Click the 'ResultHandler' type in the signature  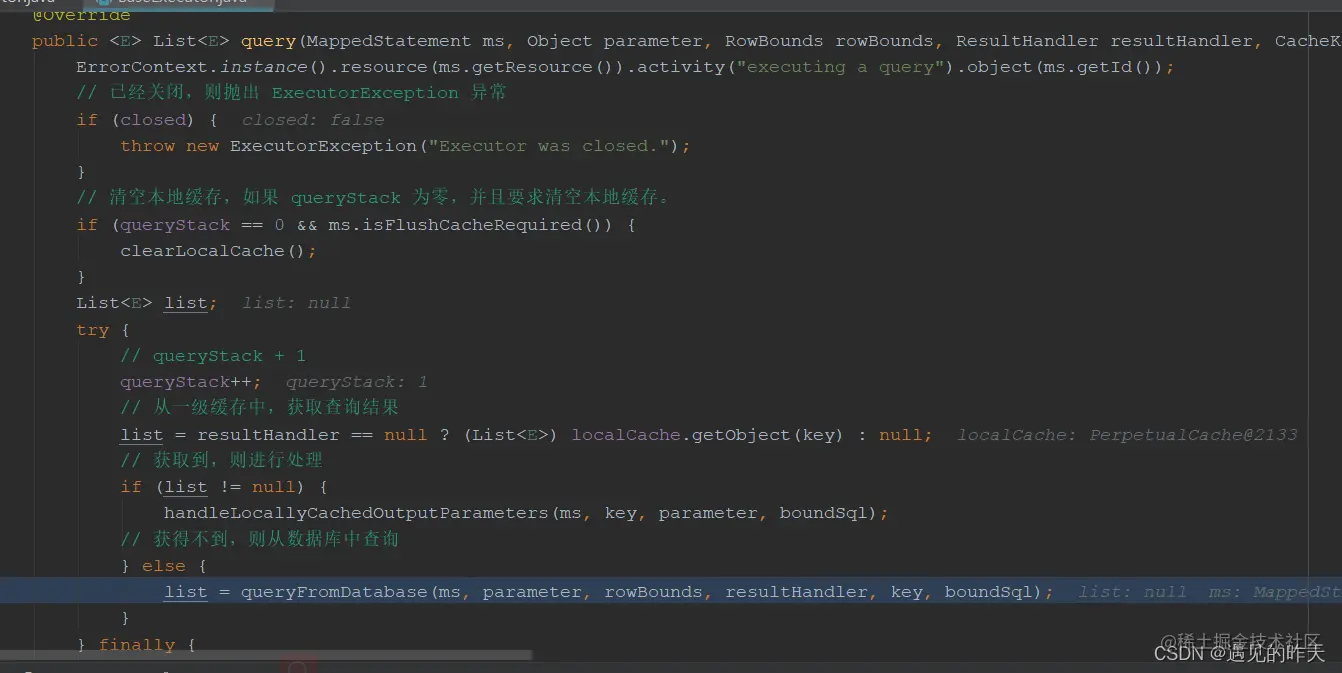[x=1026, y=41]
